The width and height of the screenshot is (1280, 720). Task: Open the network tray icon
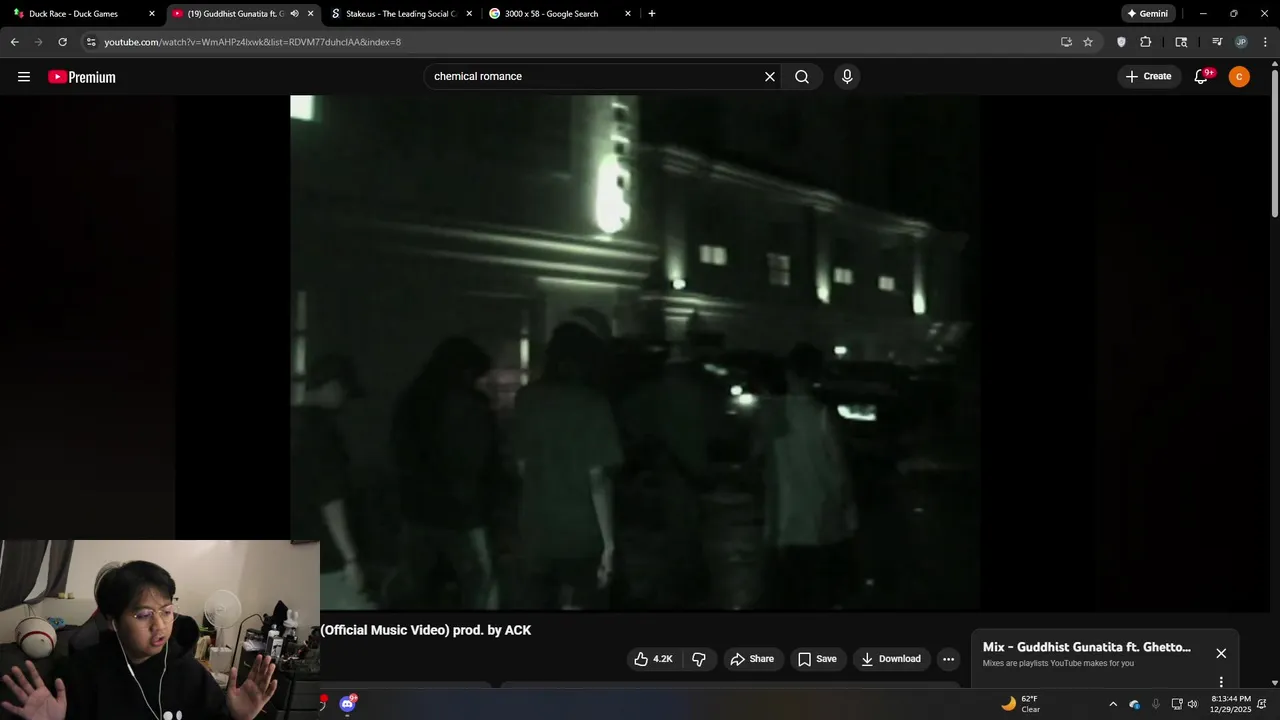[1177, 704]
